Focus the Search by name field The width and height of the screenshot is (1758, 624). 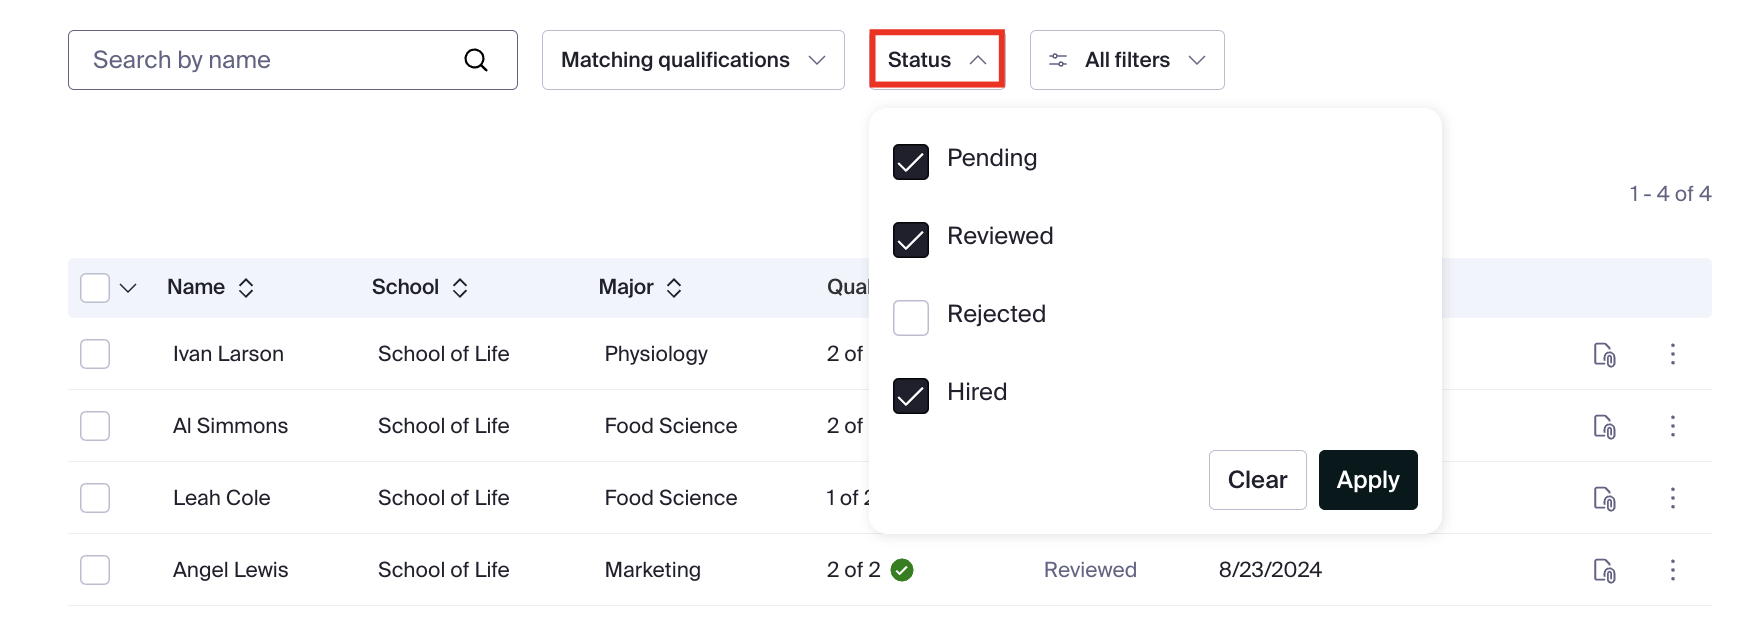(x=292, y=60)
